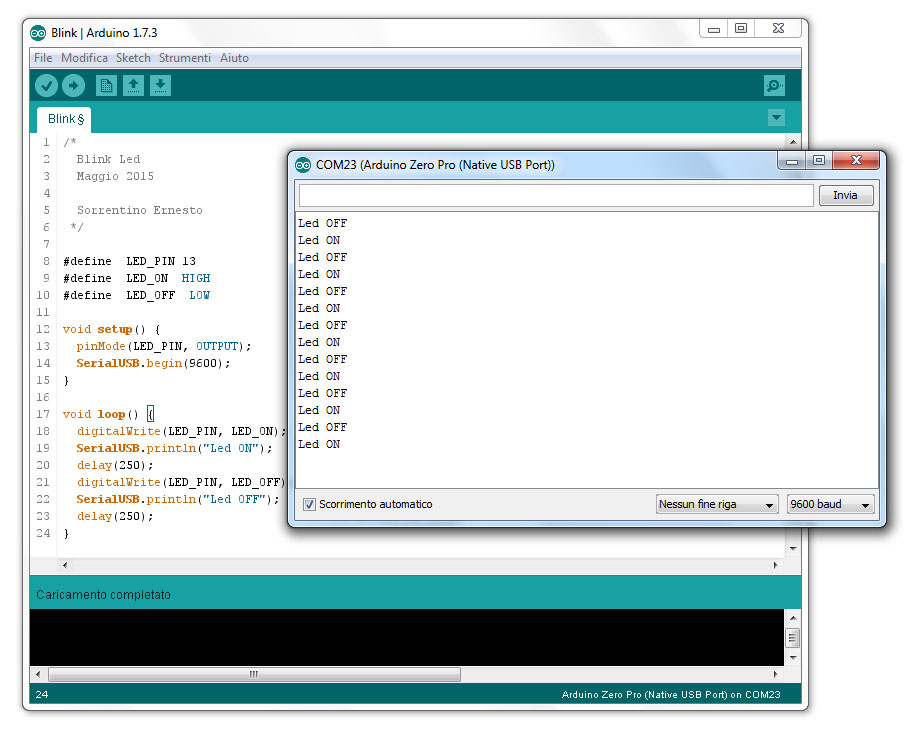This screenshot has height=738, width=913.
Task: Click the serial monitor text input field
Action: pos(556,195)
